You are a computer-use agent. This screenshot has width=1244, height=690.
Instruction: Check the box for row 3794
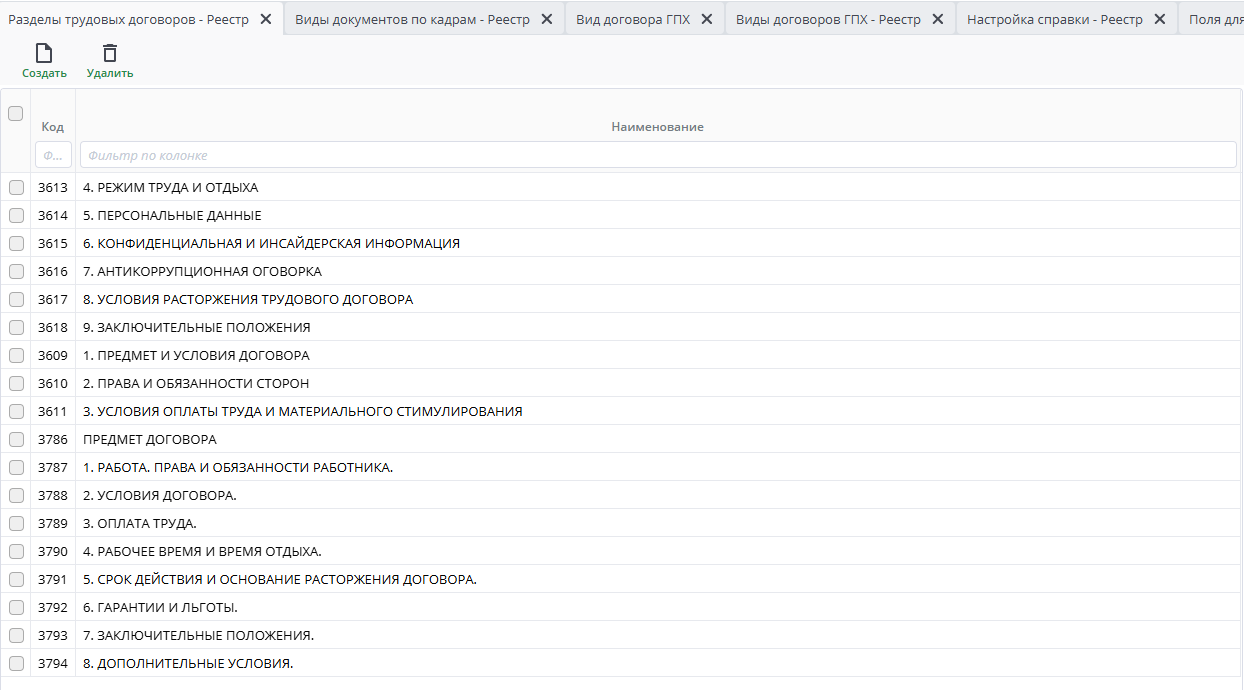click(x=16, y=663)
